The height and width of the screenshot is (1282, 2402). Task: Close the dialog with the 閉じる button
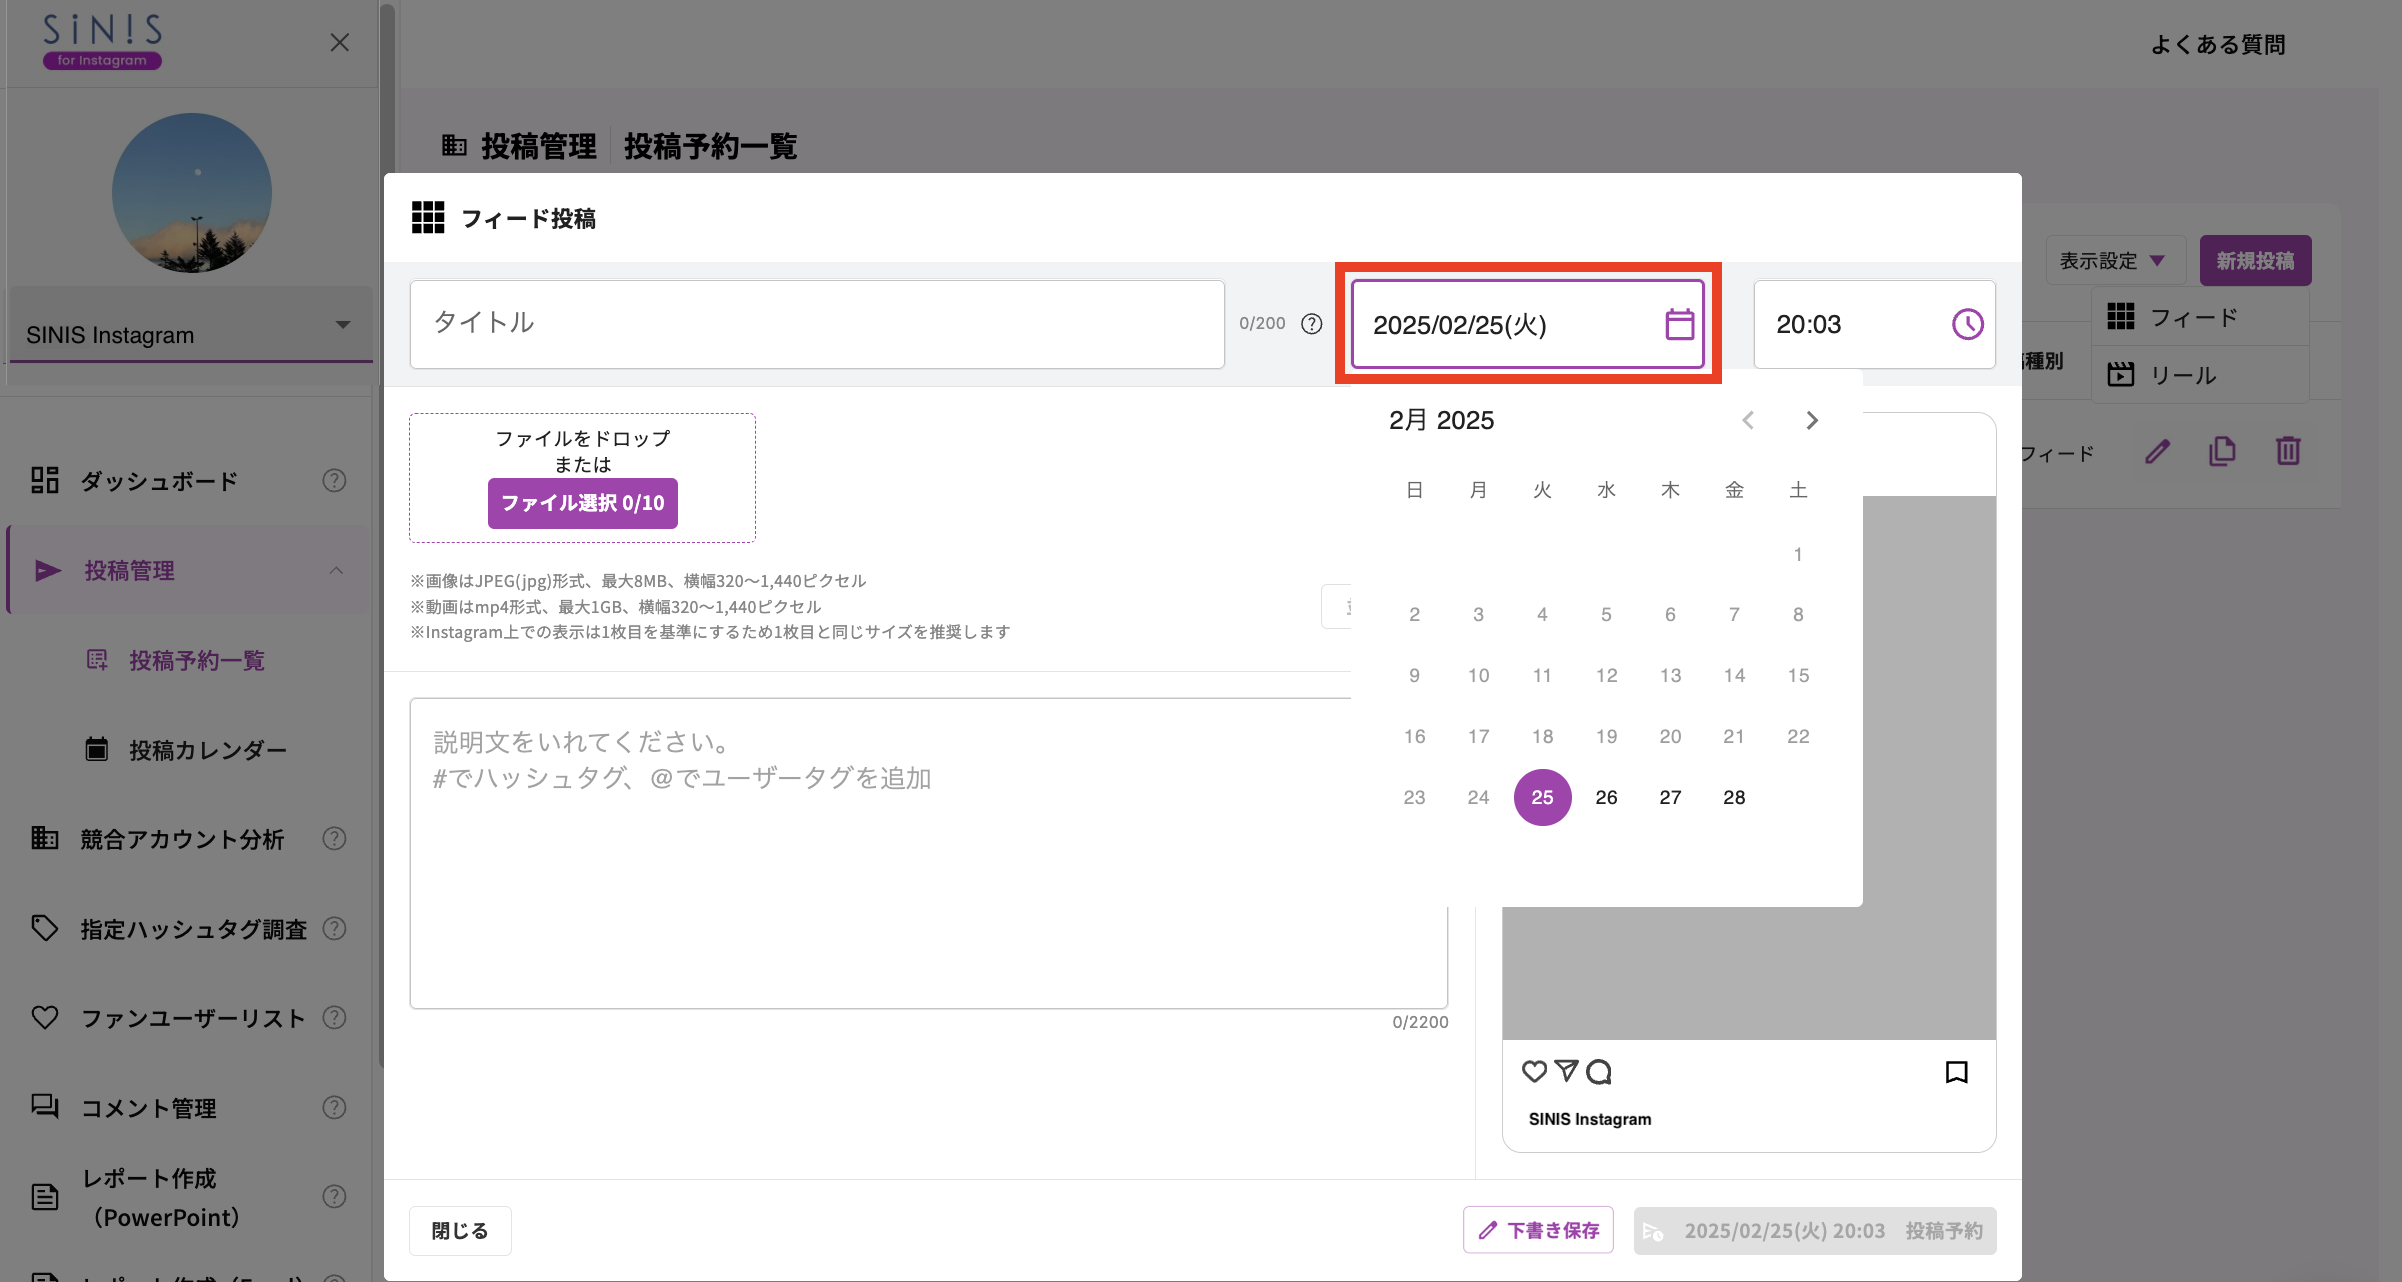pos(459,1230)
